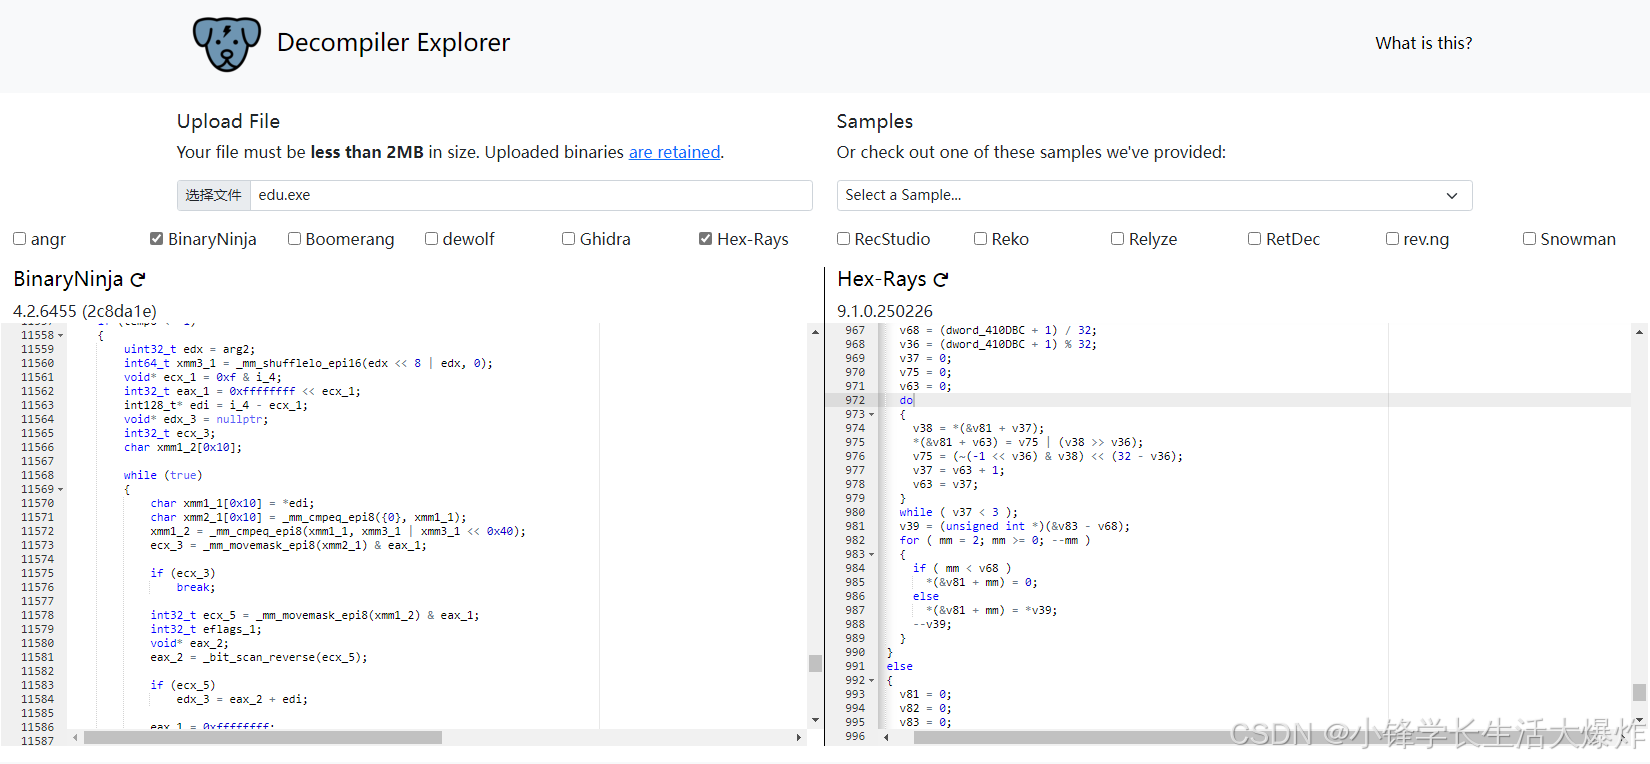1650x764 pixels.
Task: Collapse BinaryNinja while block at line 11569
Action: tap(61, 490)
